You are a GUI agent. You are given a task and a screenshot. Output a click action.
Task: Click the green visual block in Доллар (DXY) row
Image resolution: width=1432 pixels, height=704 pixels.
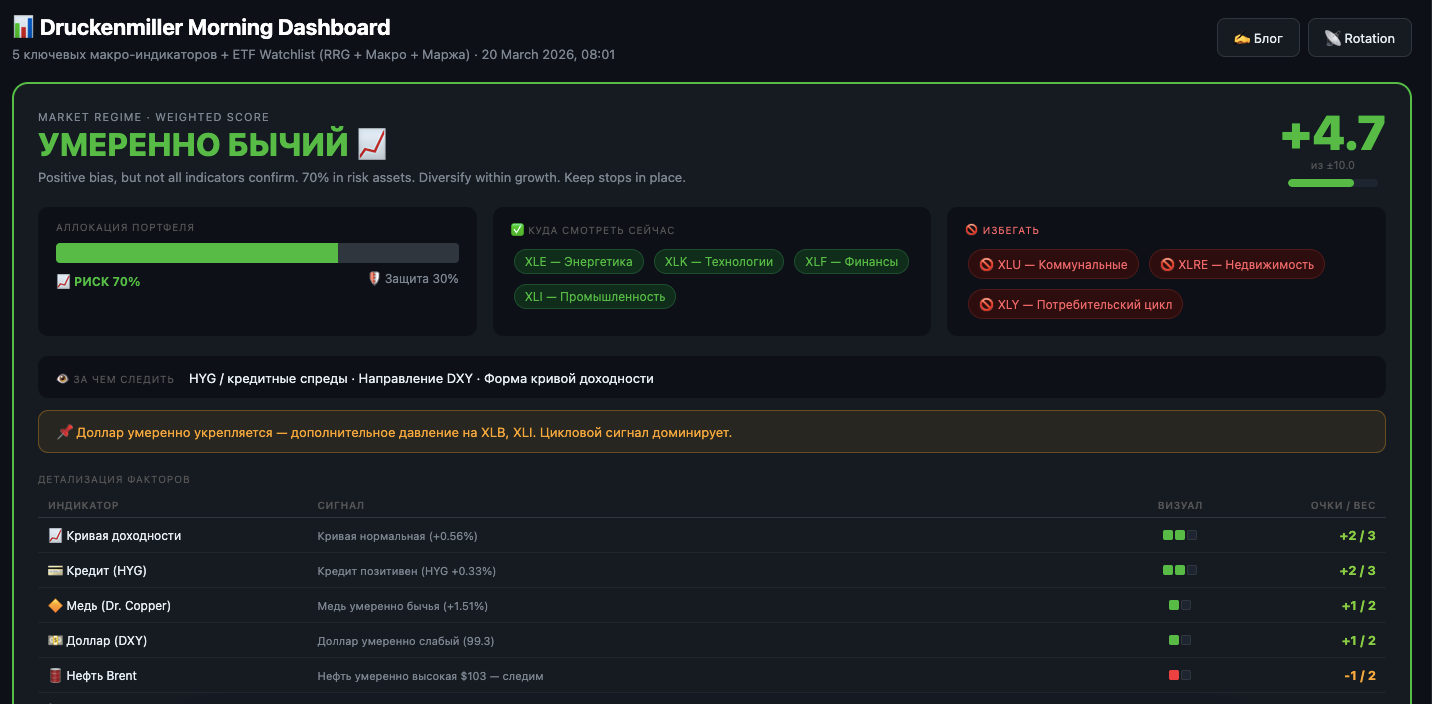[1174, 641]
